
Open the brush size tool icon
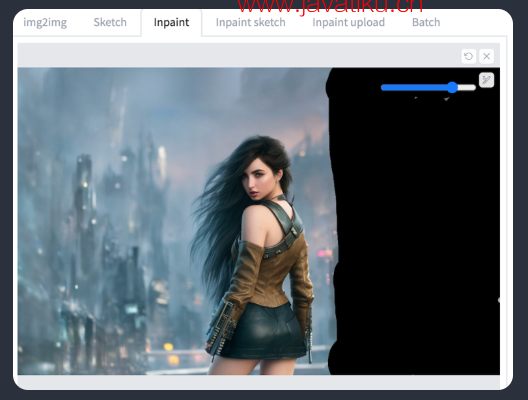click(x=486, y=80)
